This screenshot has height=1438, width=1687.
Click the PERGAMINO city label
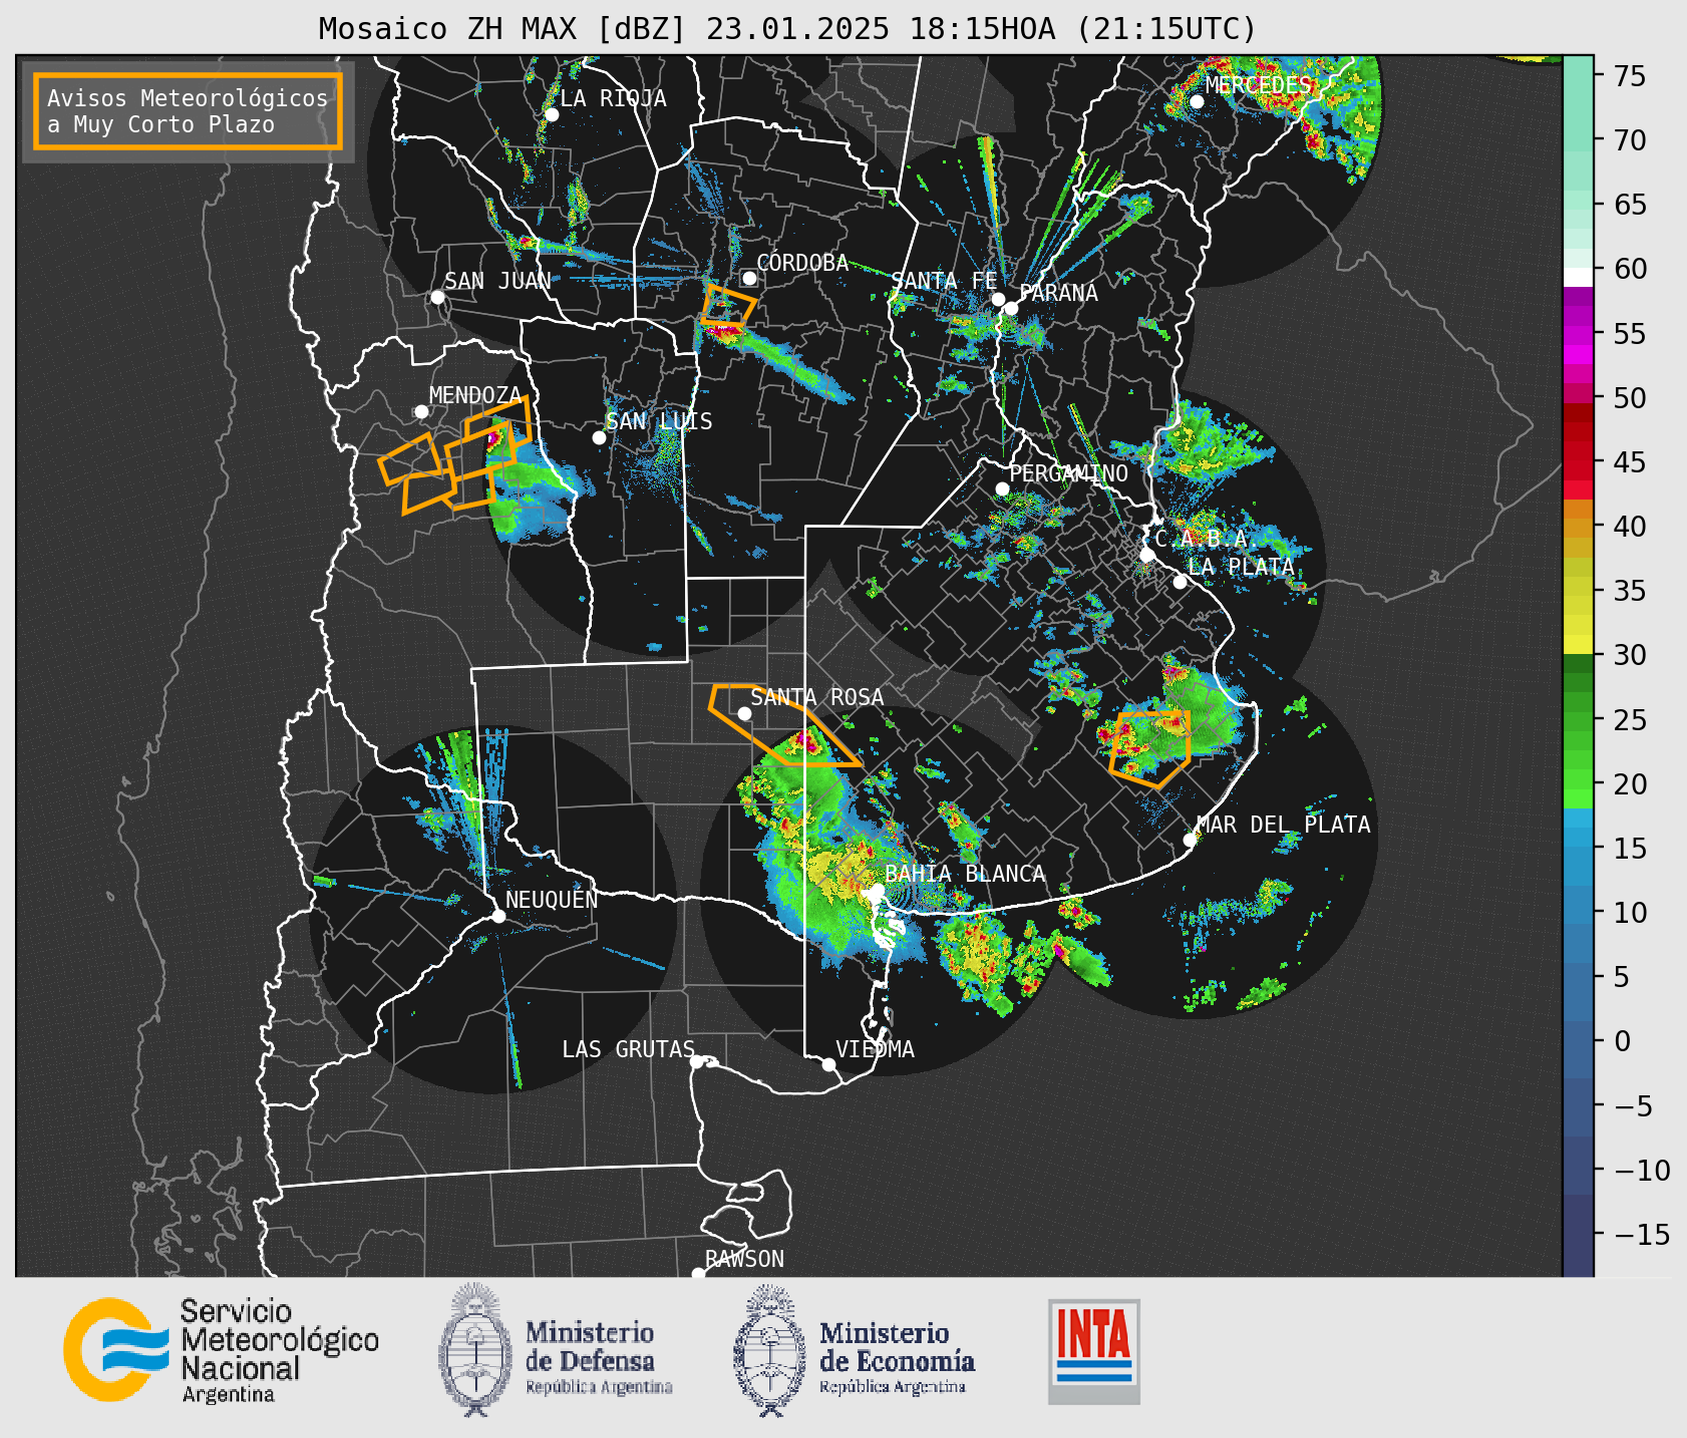(1068, 474)
